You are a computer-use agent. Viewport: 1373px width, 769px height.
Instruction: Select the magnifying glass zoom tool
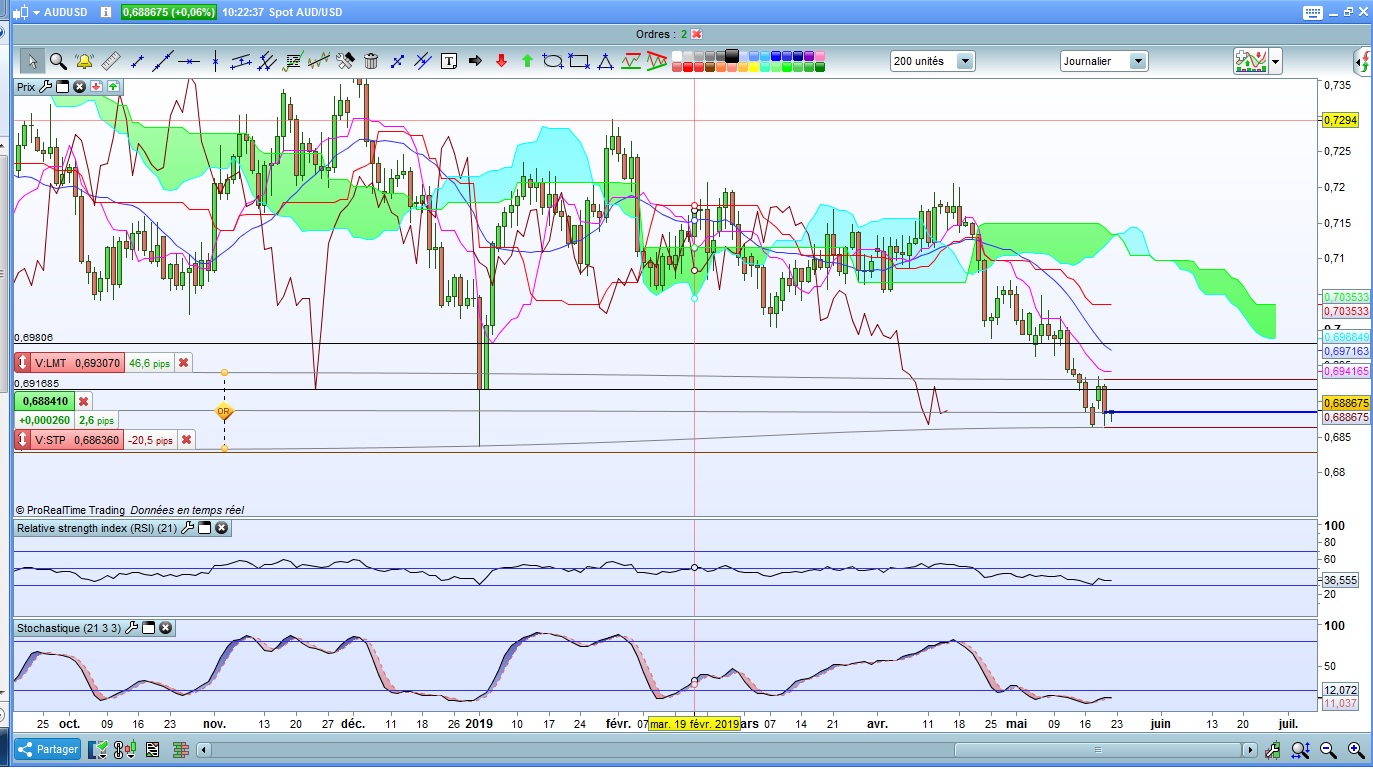pos(58,61)
